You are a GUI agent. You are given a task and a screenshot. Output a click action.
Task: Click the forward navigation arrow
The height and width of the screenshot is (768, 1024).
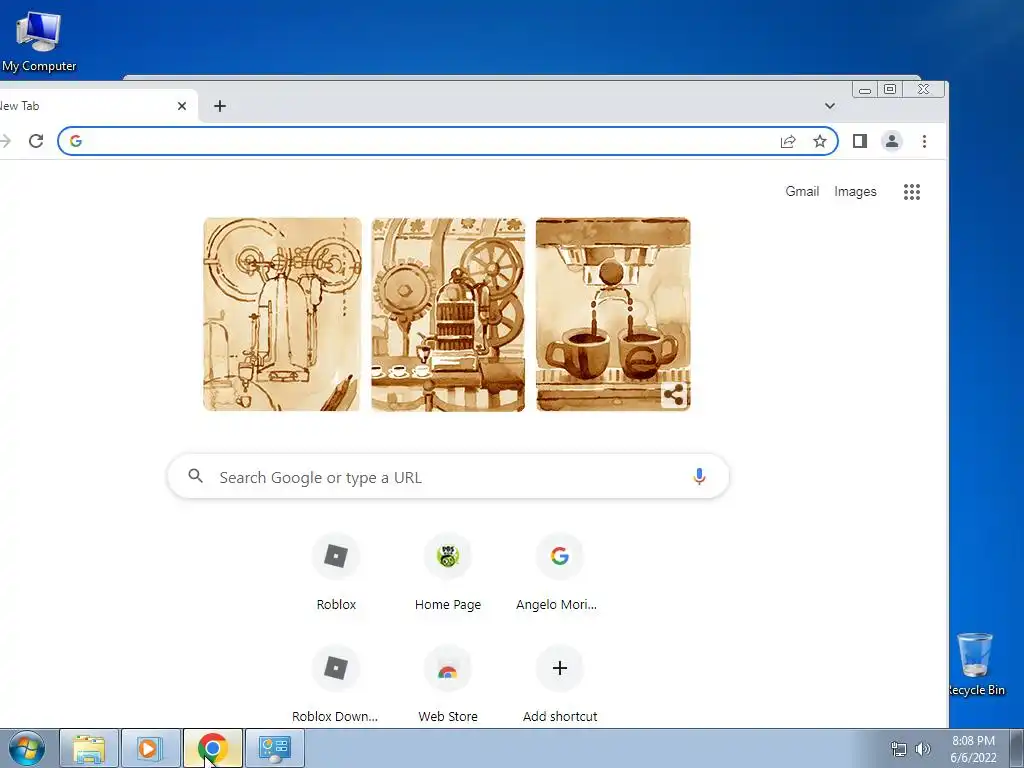tap(5, 141)
